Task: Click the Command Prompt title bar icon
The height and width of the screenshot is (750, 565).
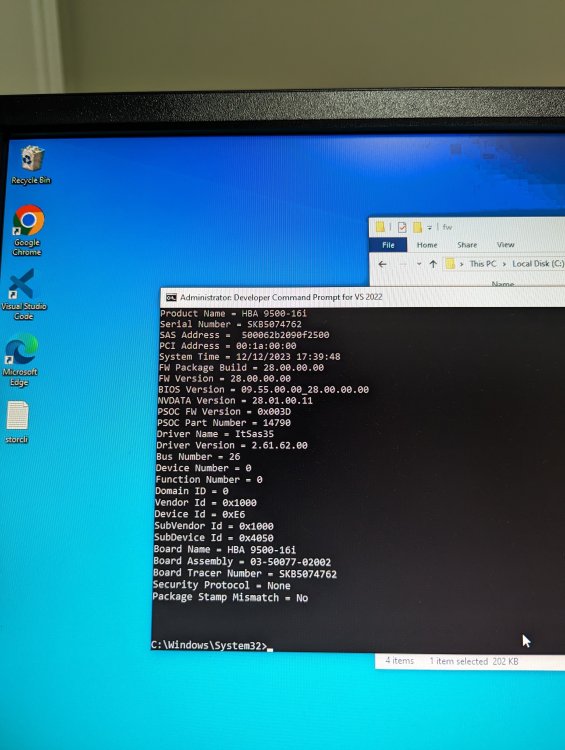Action: 171,298
